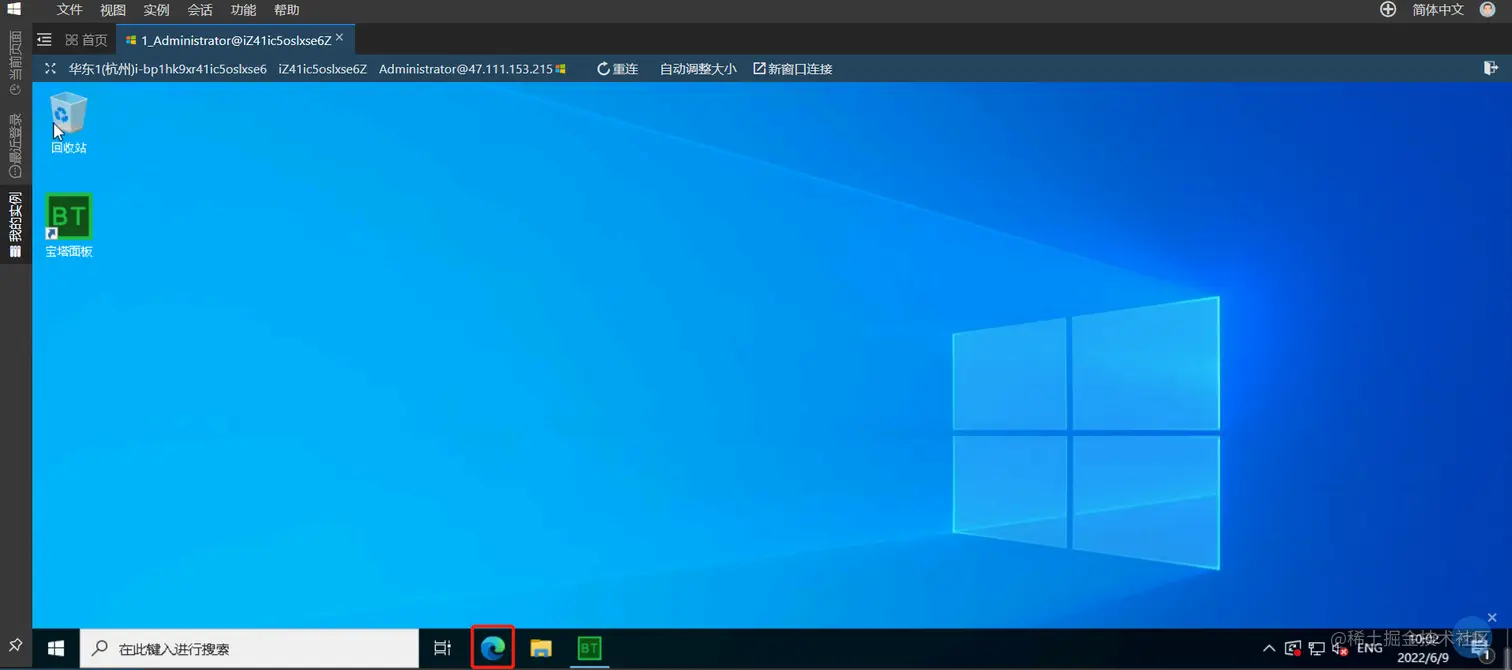
Task: Click the instance ID text 华东1(杭州)i-bp1hk9xr41ic5oslxse6
Action: coord(167,69)
